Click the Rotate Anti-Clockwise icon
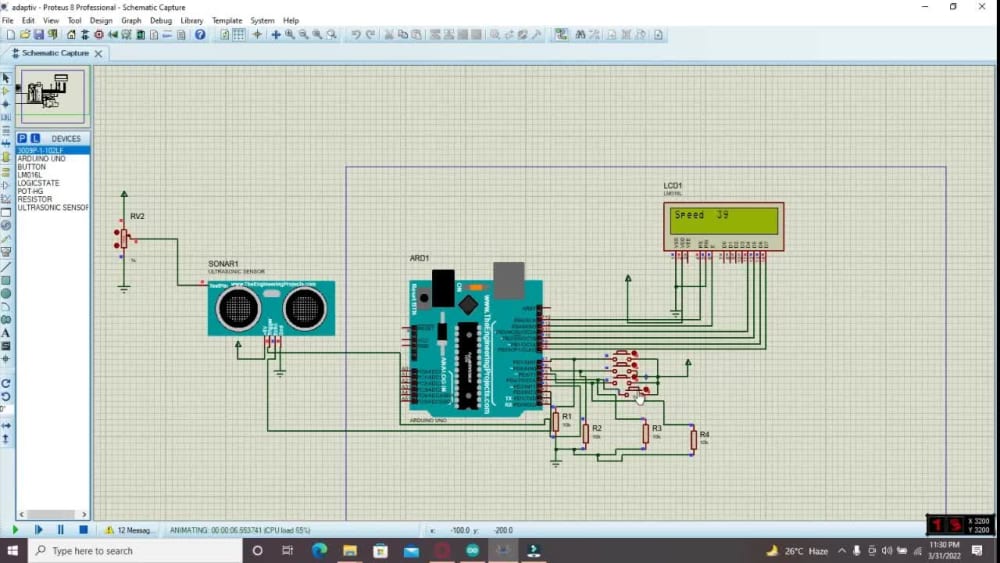 (x=6, y=397)
